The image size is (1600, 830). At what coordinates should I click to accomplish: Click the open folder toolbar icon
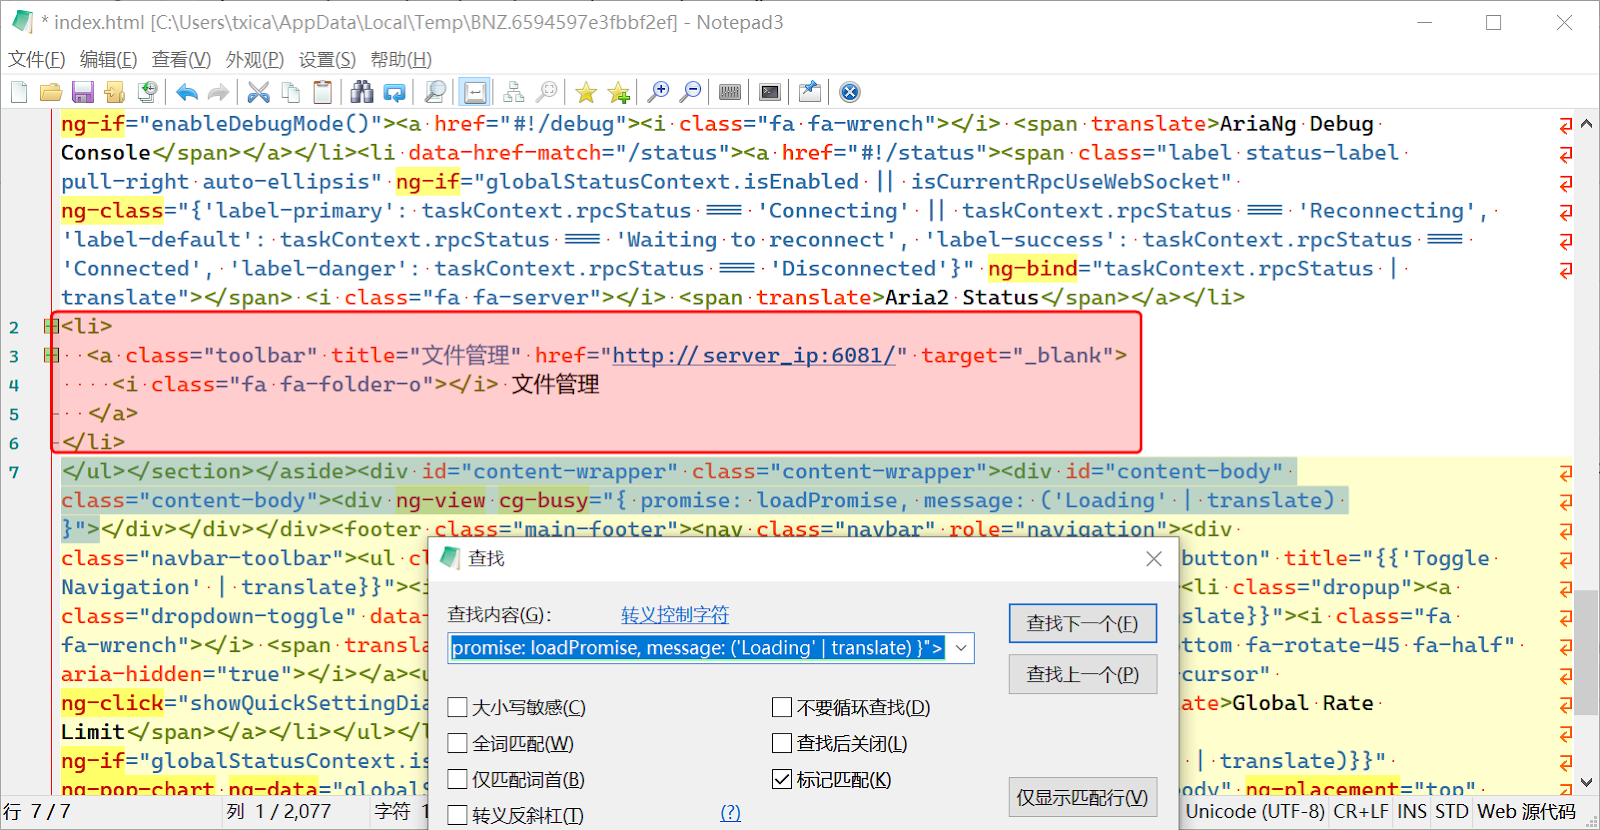[x=51, y=93]
